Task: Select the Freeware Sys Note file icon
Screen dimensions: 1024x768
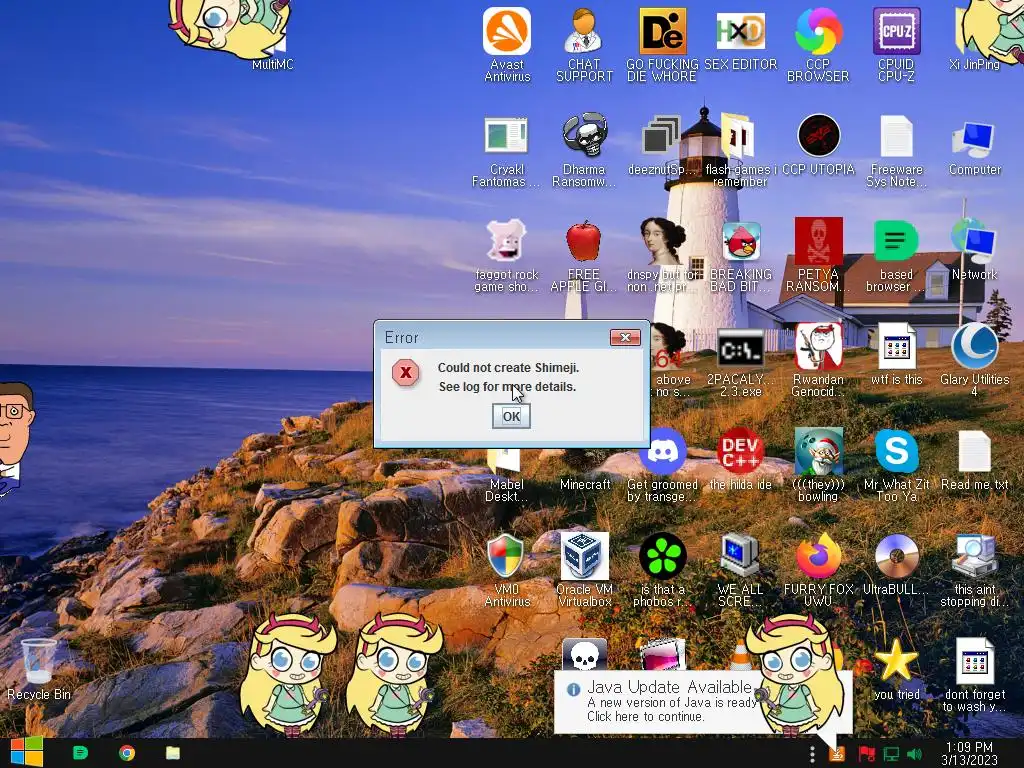Action: coord(896,152)
